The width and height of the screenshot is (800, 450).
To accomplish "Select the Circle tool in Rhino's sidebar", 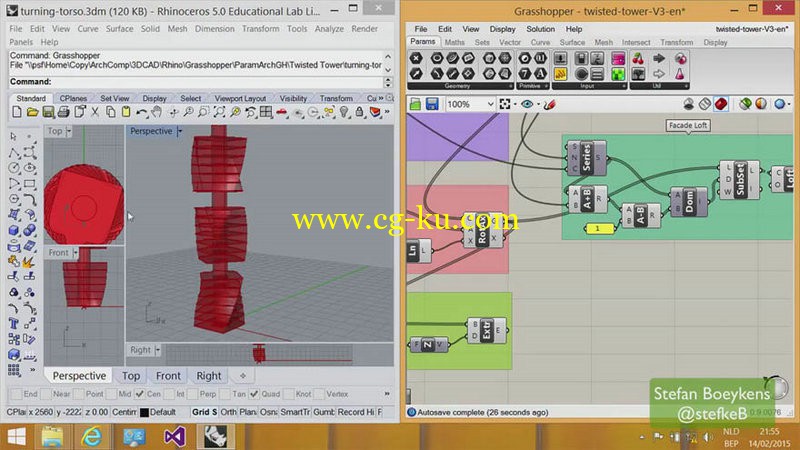I will point(14,168).
